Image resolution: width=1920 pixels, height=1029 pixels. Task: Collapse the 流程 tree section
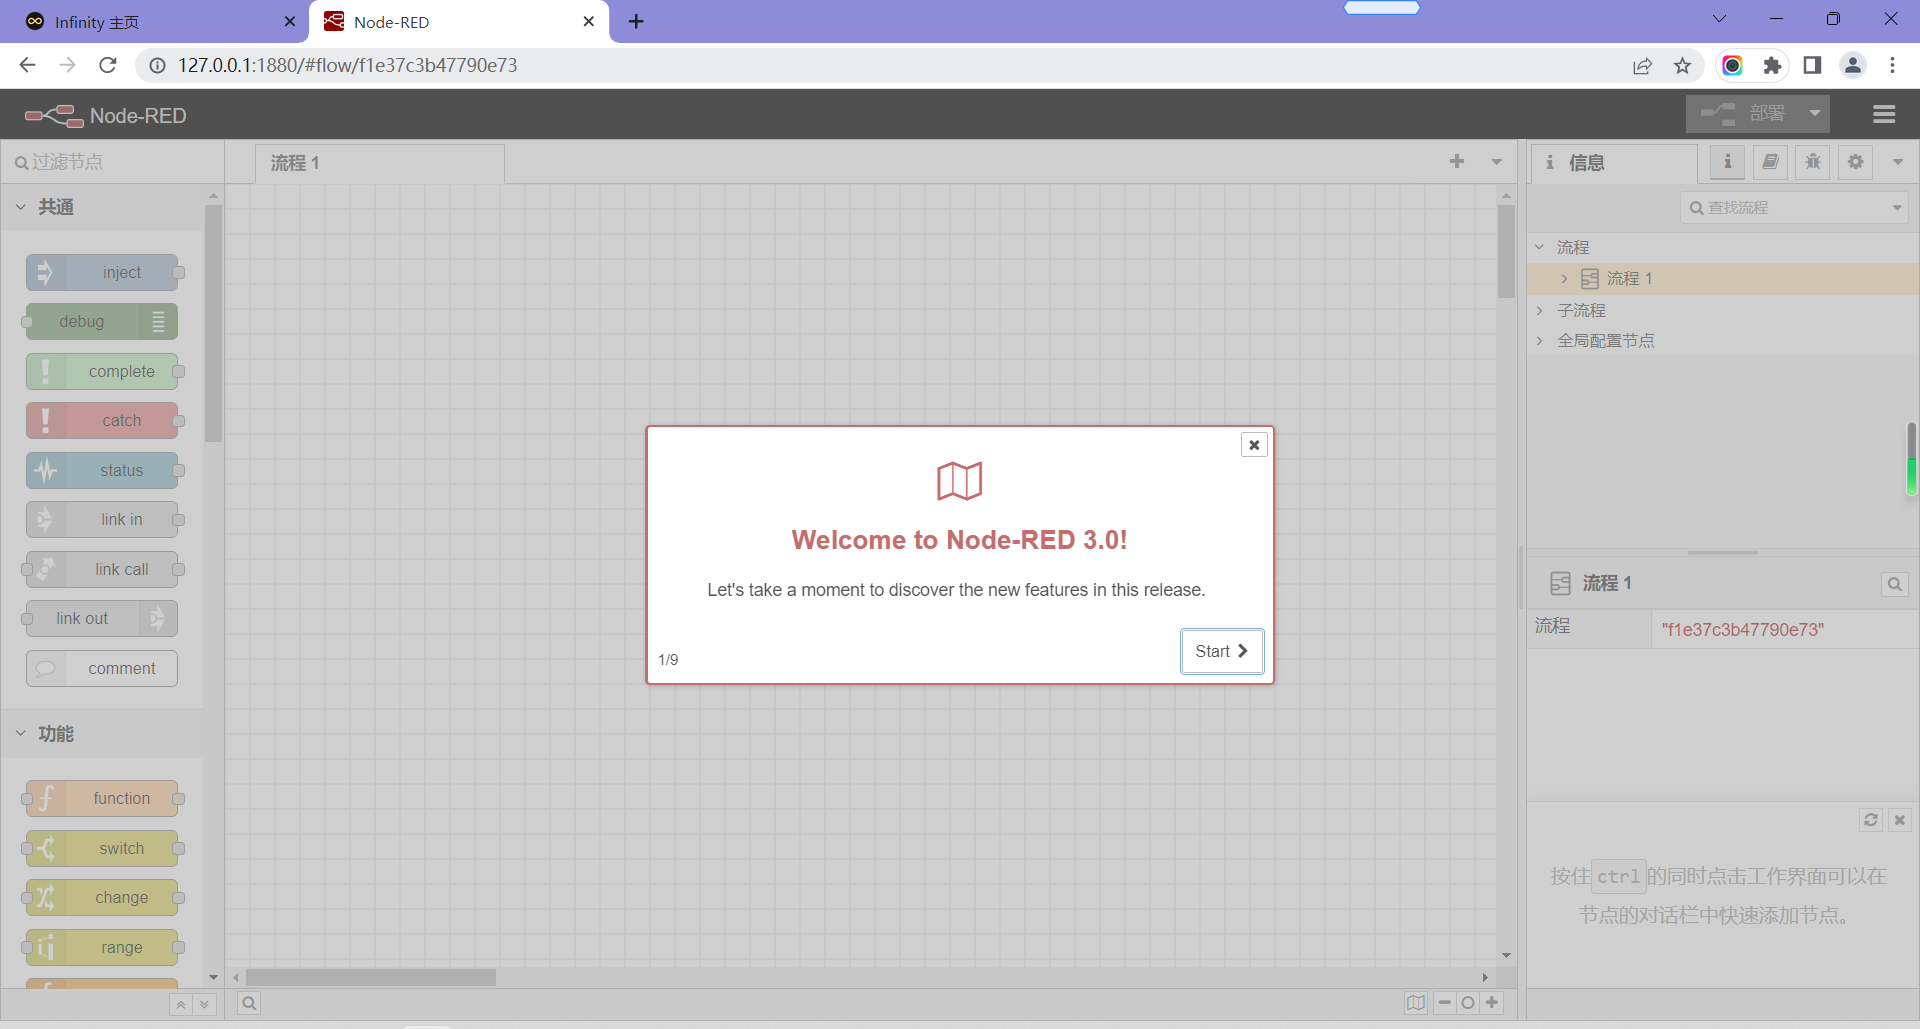1540,247
